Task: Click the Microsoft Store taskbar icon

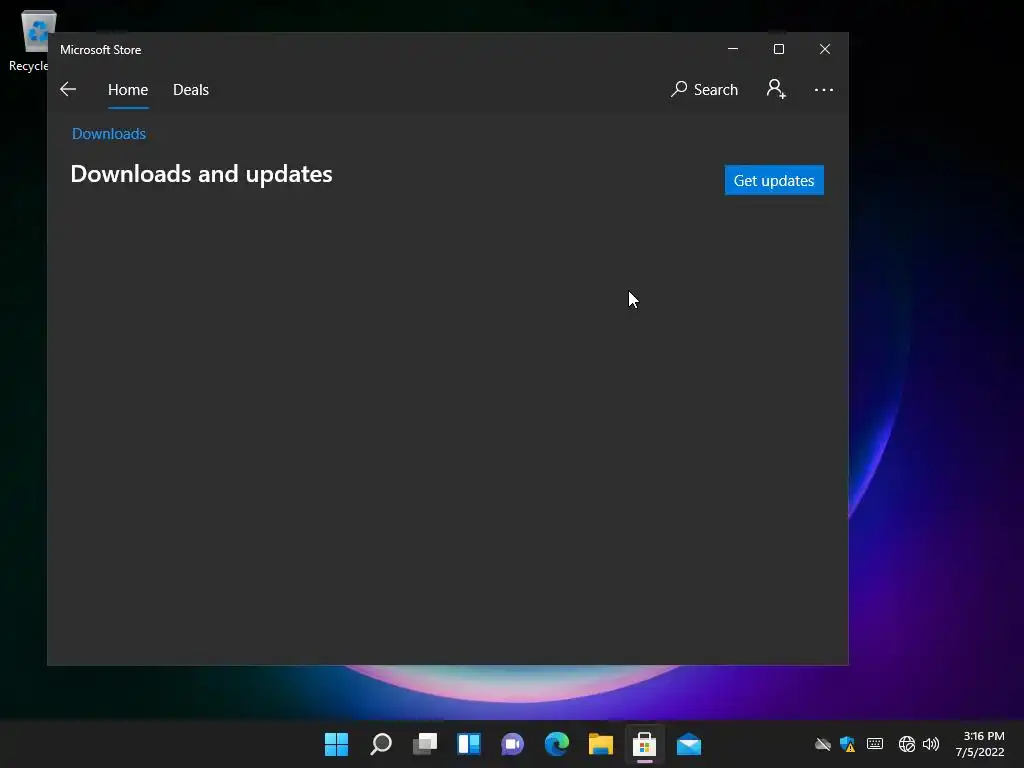Action: pos(645,744)
